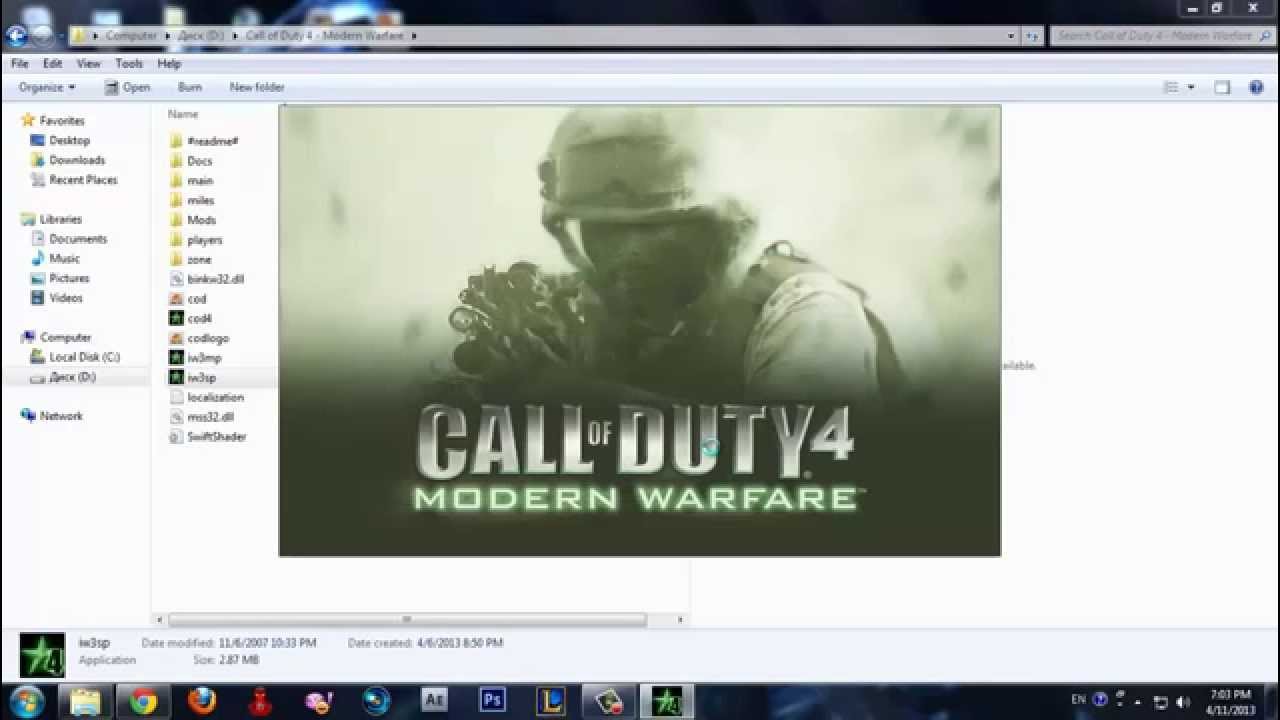Viewport: 1280px width, 720px height.
Task: Expand the address bar history dropdown
Action: pyautogui.click(x=1012, y=36)
